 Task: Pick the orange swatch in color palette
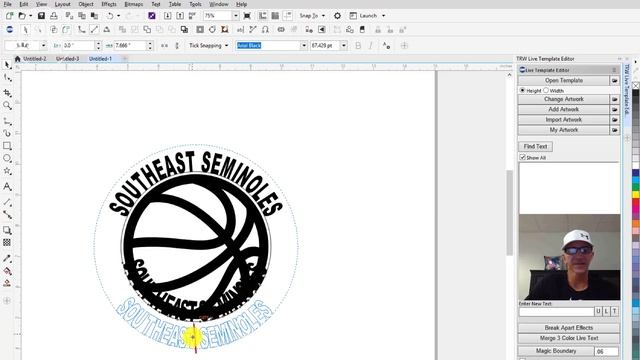(636, 223)
